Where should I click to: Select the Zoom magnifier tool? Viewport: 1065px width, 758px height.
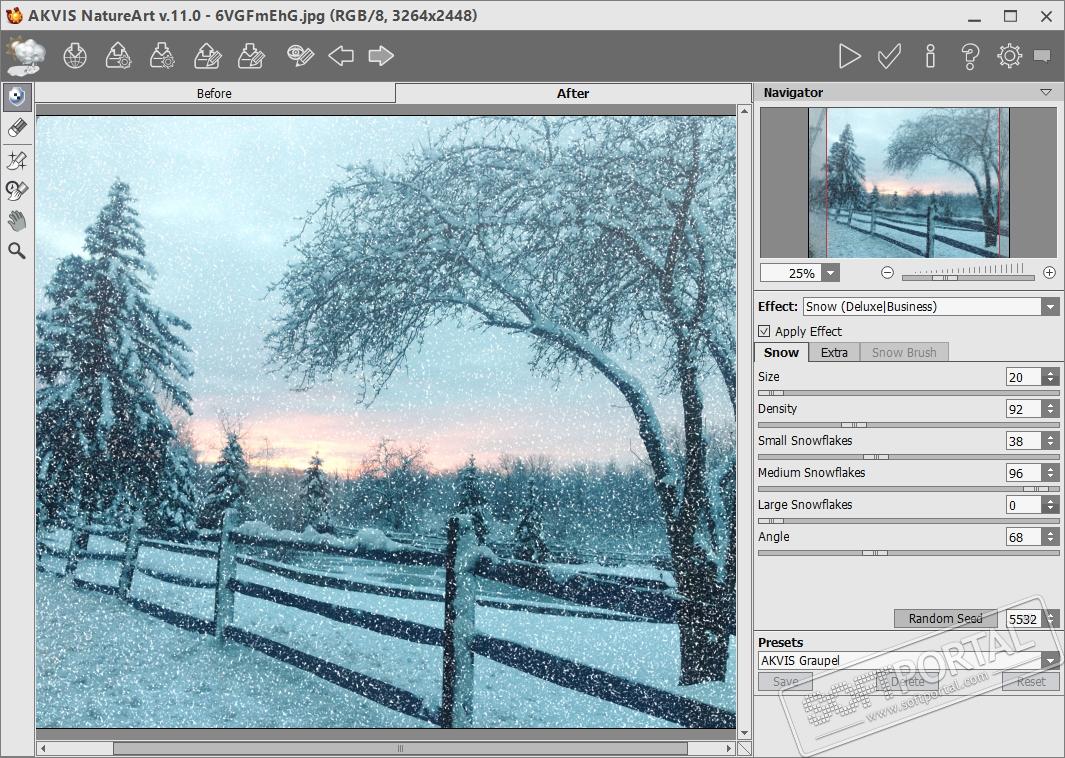click(17, 251)
